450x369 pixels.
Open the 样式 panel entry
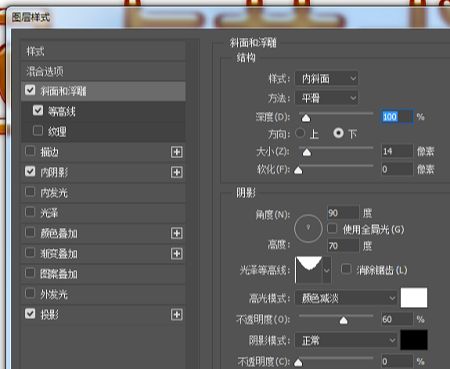103,51
